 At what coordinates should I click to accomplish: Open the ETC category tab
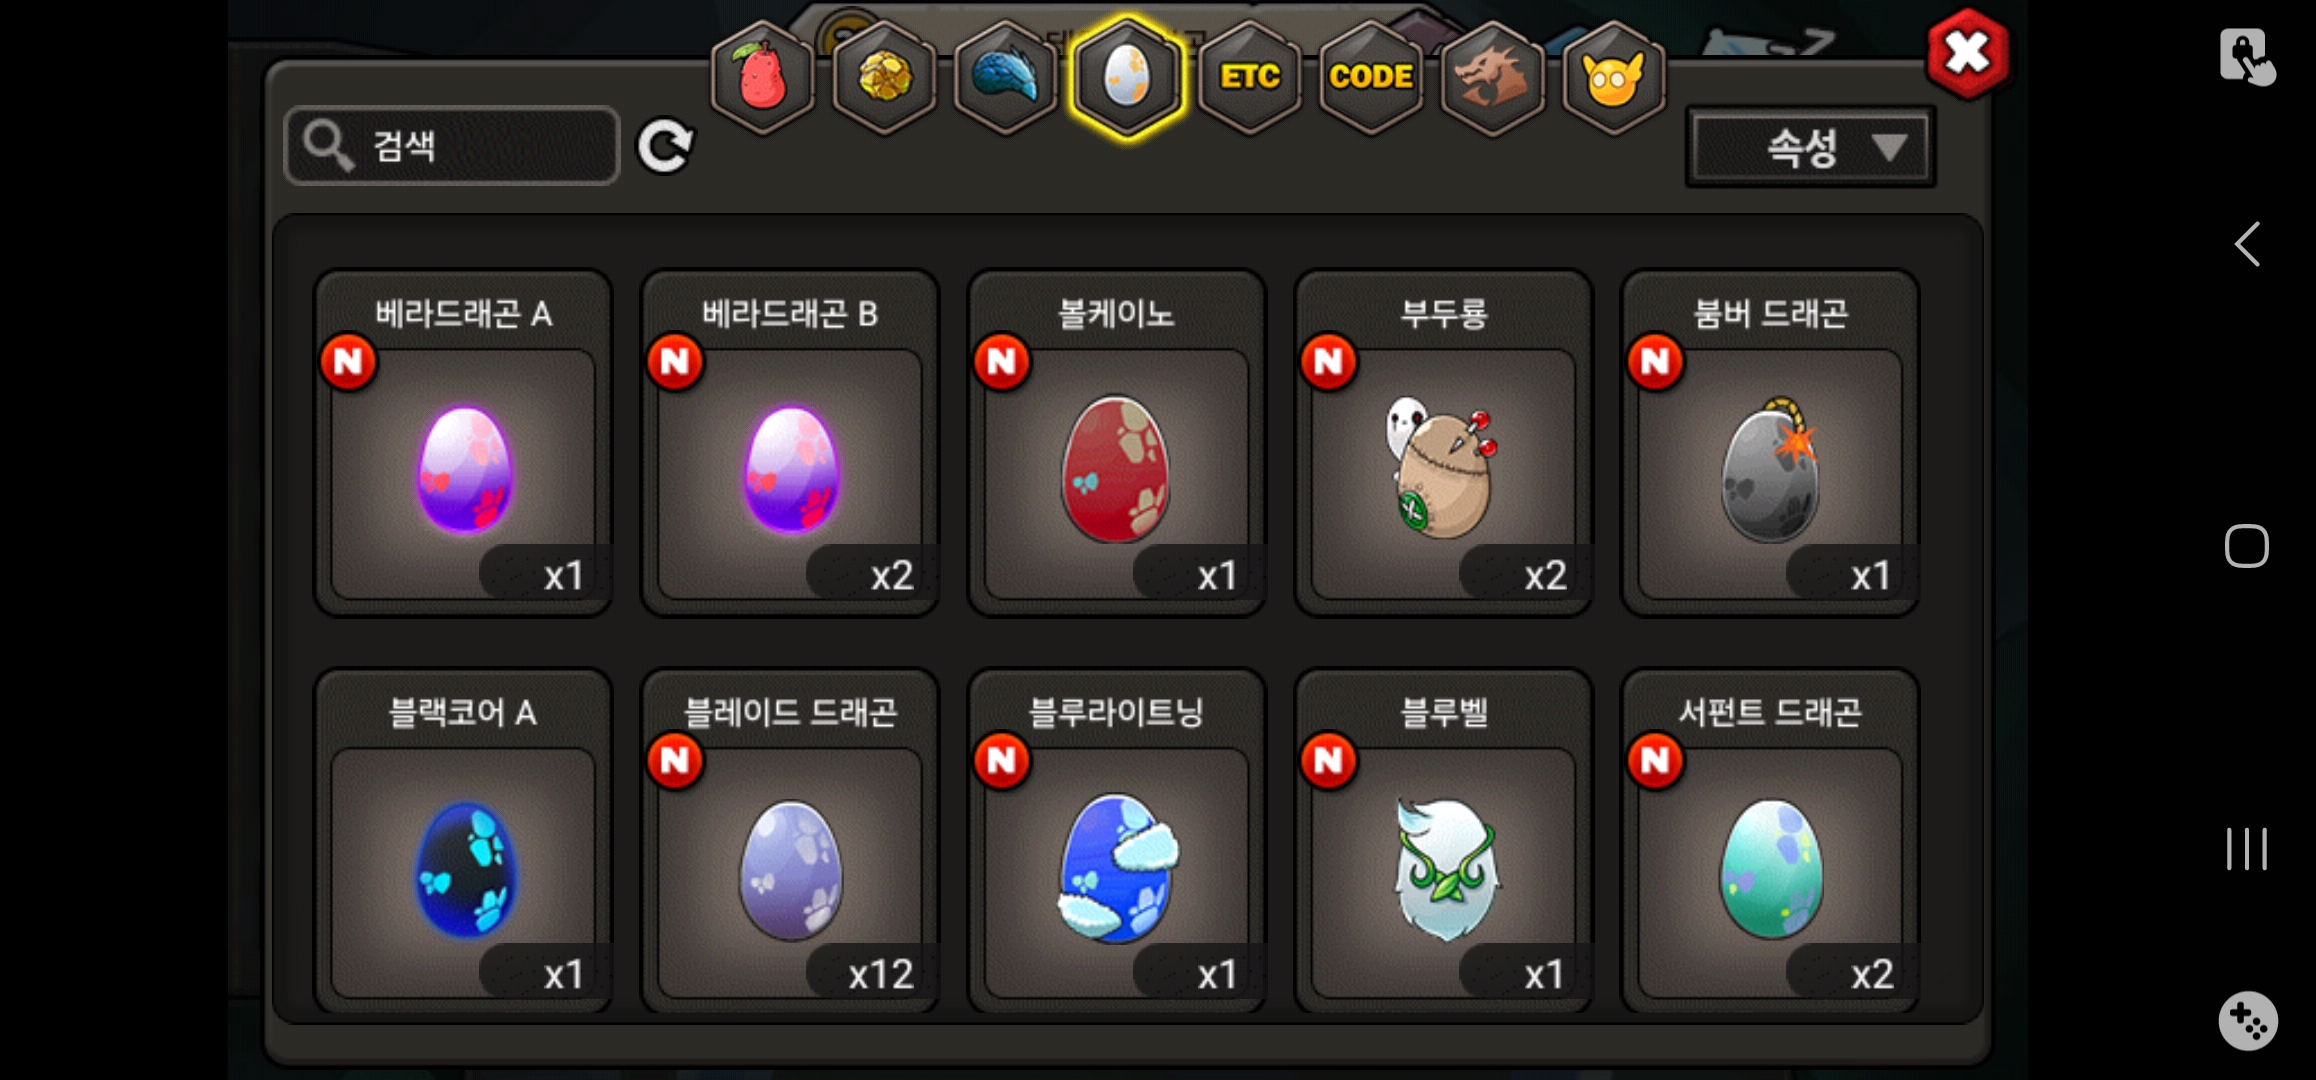1250,78
